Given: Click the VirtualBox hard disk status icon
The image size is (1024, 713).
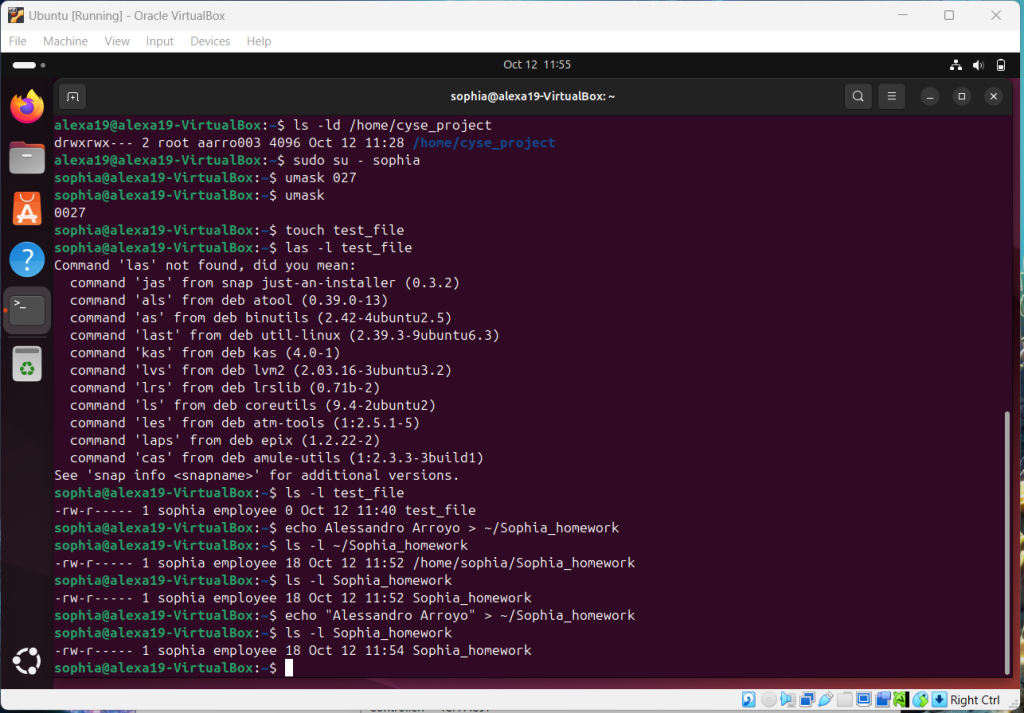Looking at the screenshot, I should [748, 700].
